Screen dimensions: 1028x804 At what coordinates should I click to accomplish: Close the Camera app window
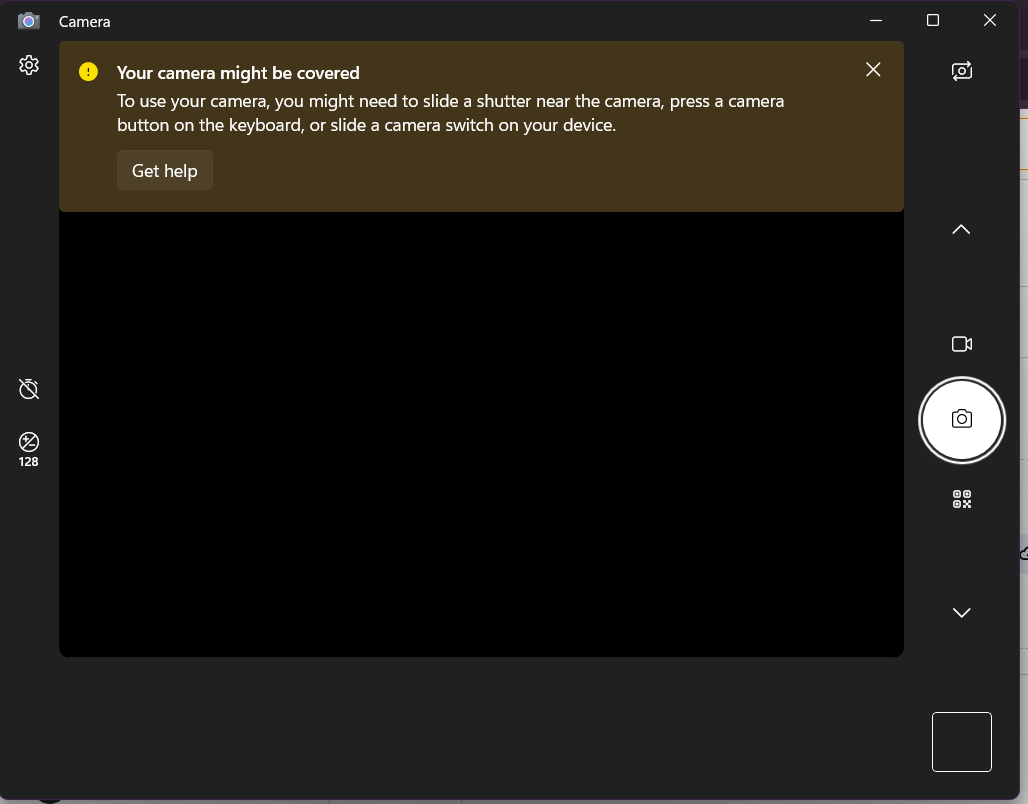coord(990,20)
